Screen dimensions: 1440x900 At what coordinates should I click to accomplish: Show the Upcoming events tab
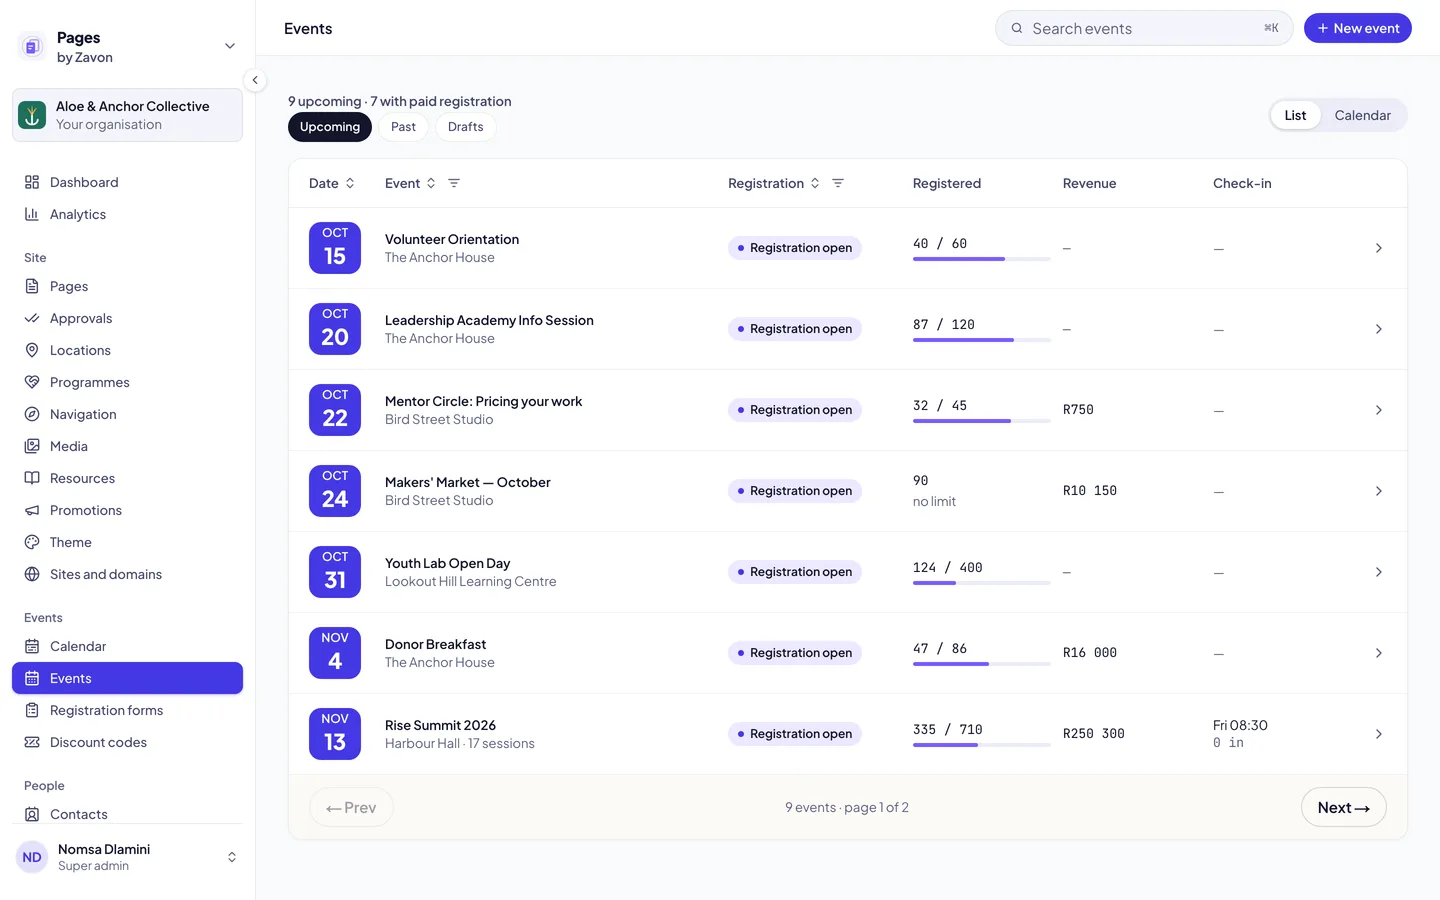330,127
